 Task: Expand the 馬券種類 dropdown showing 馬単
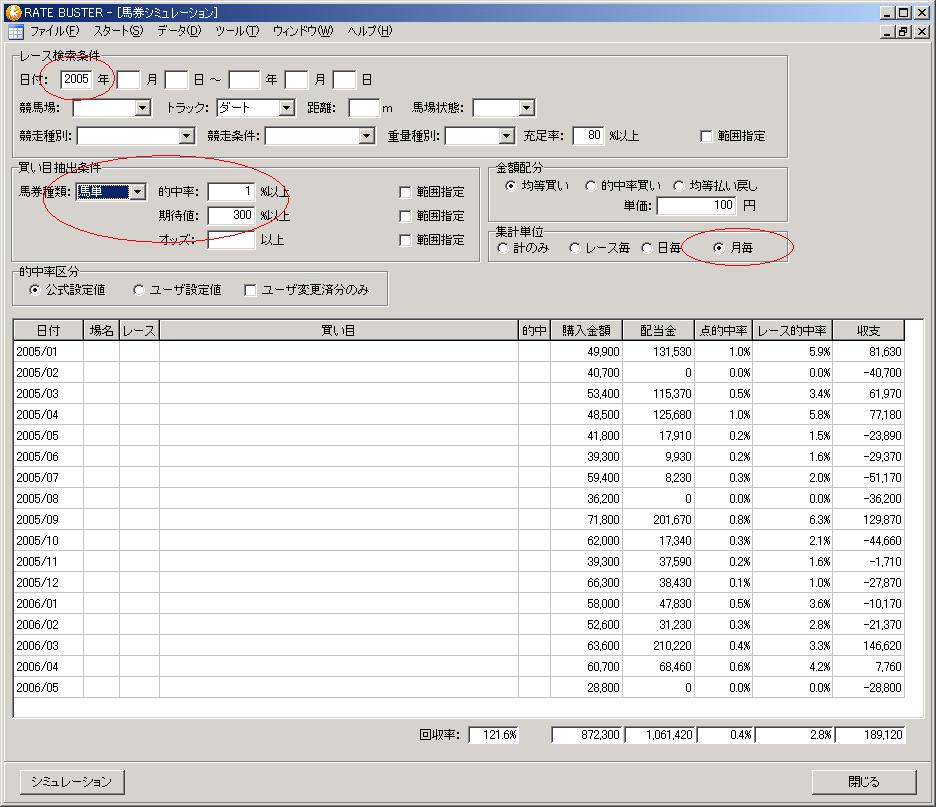tap(137, 192)
